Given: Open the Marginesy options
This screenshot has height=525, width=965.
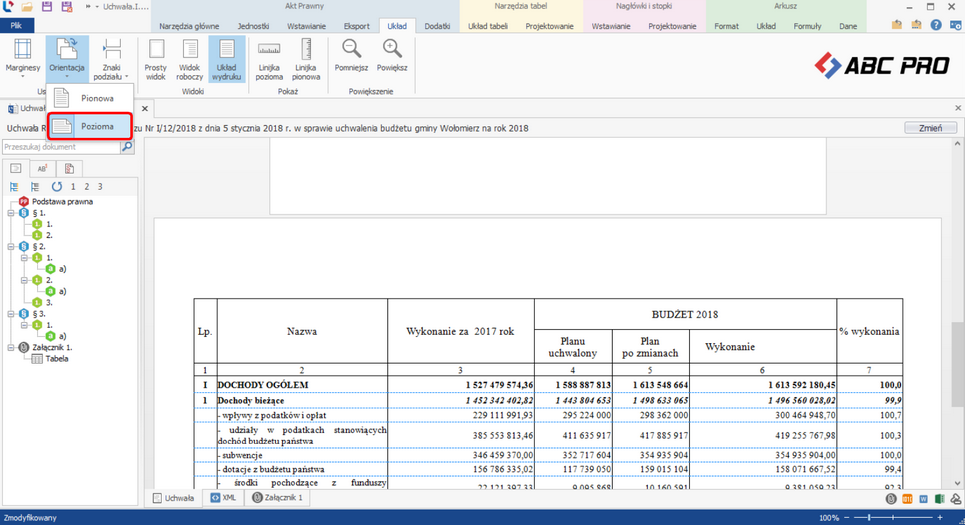Looking at the screenshot, I should pyautogui.click(x=22, y=58).
